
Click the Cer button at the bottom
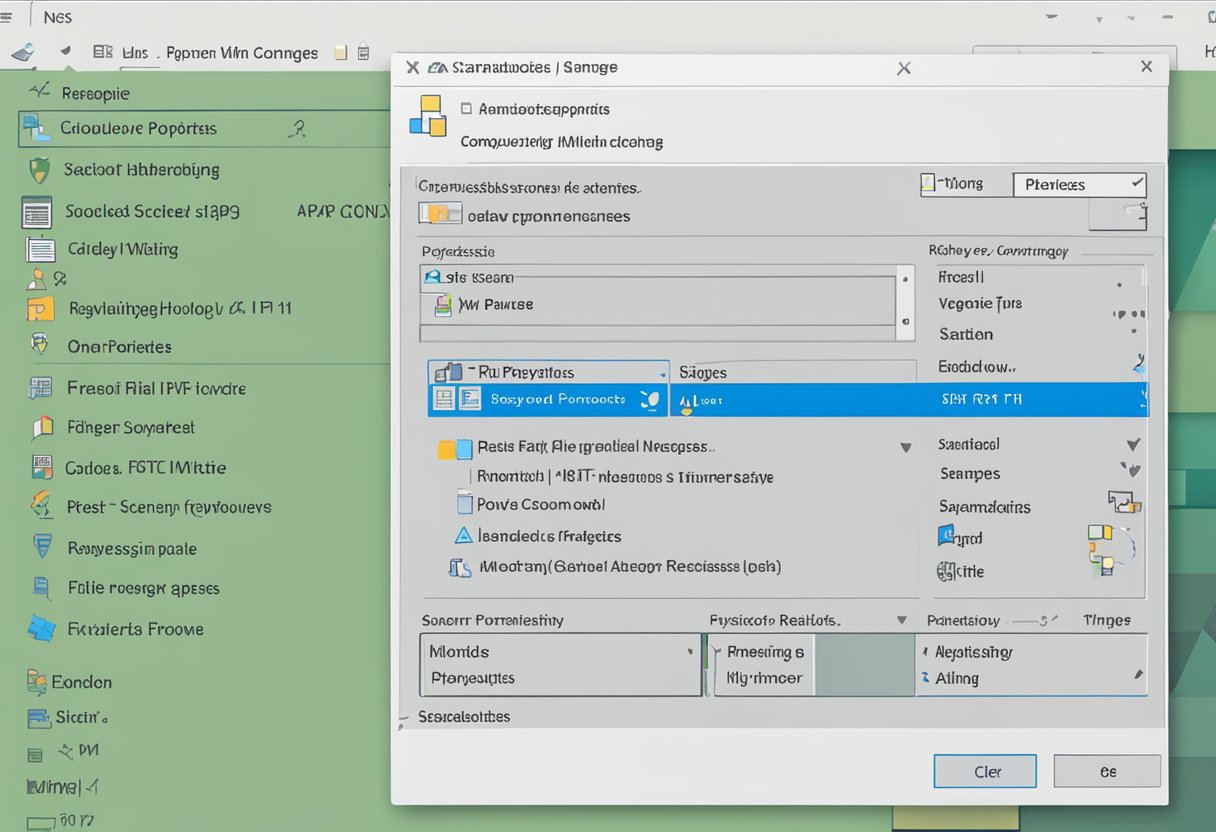[985, 771]
